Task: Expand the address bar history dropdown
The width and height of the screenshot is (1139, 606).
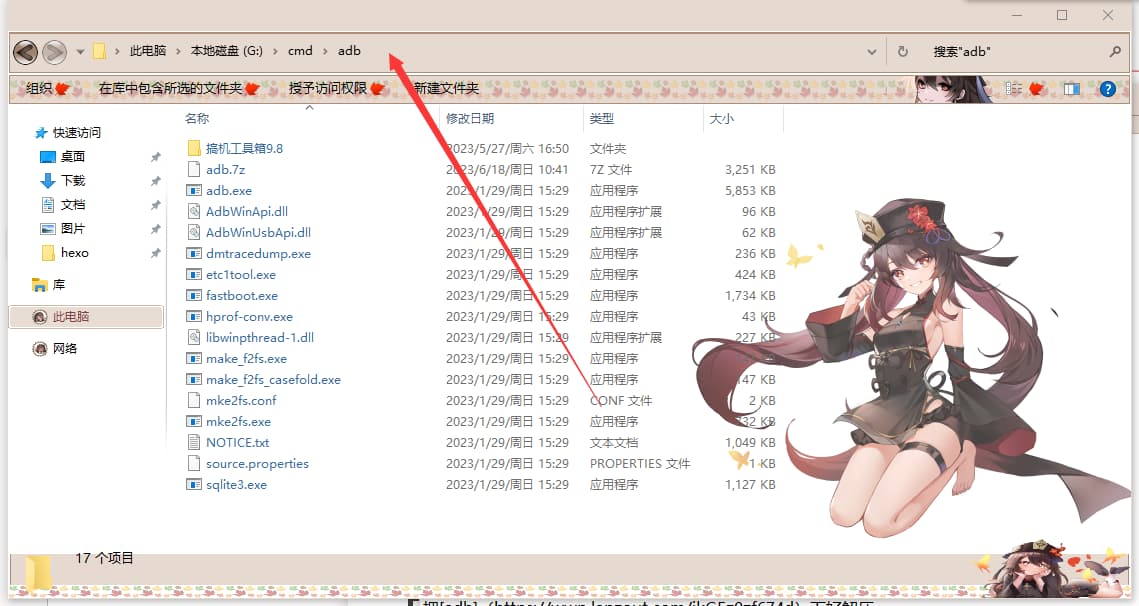Action: 872,52
